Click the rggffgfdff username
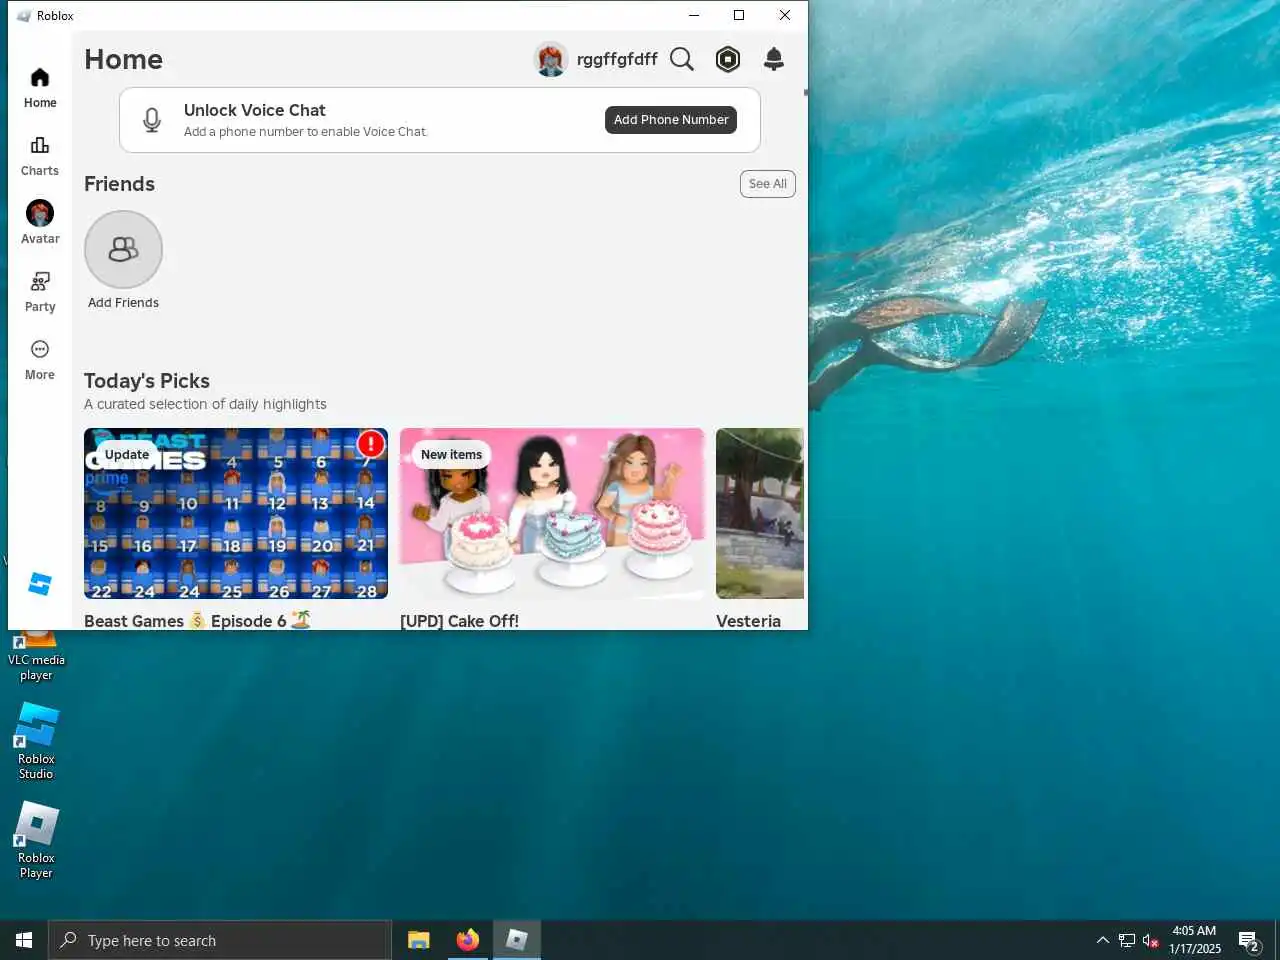1280x960 pixels. point(617,60)
